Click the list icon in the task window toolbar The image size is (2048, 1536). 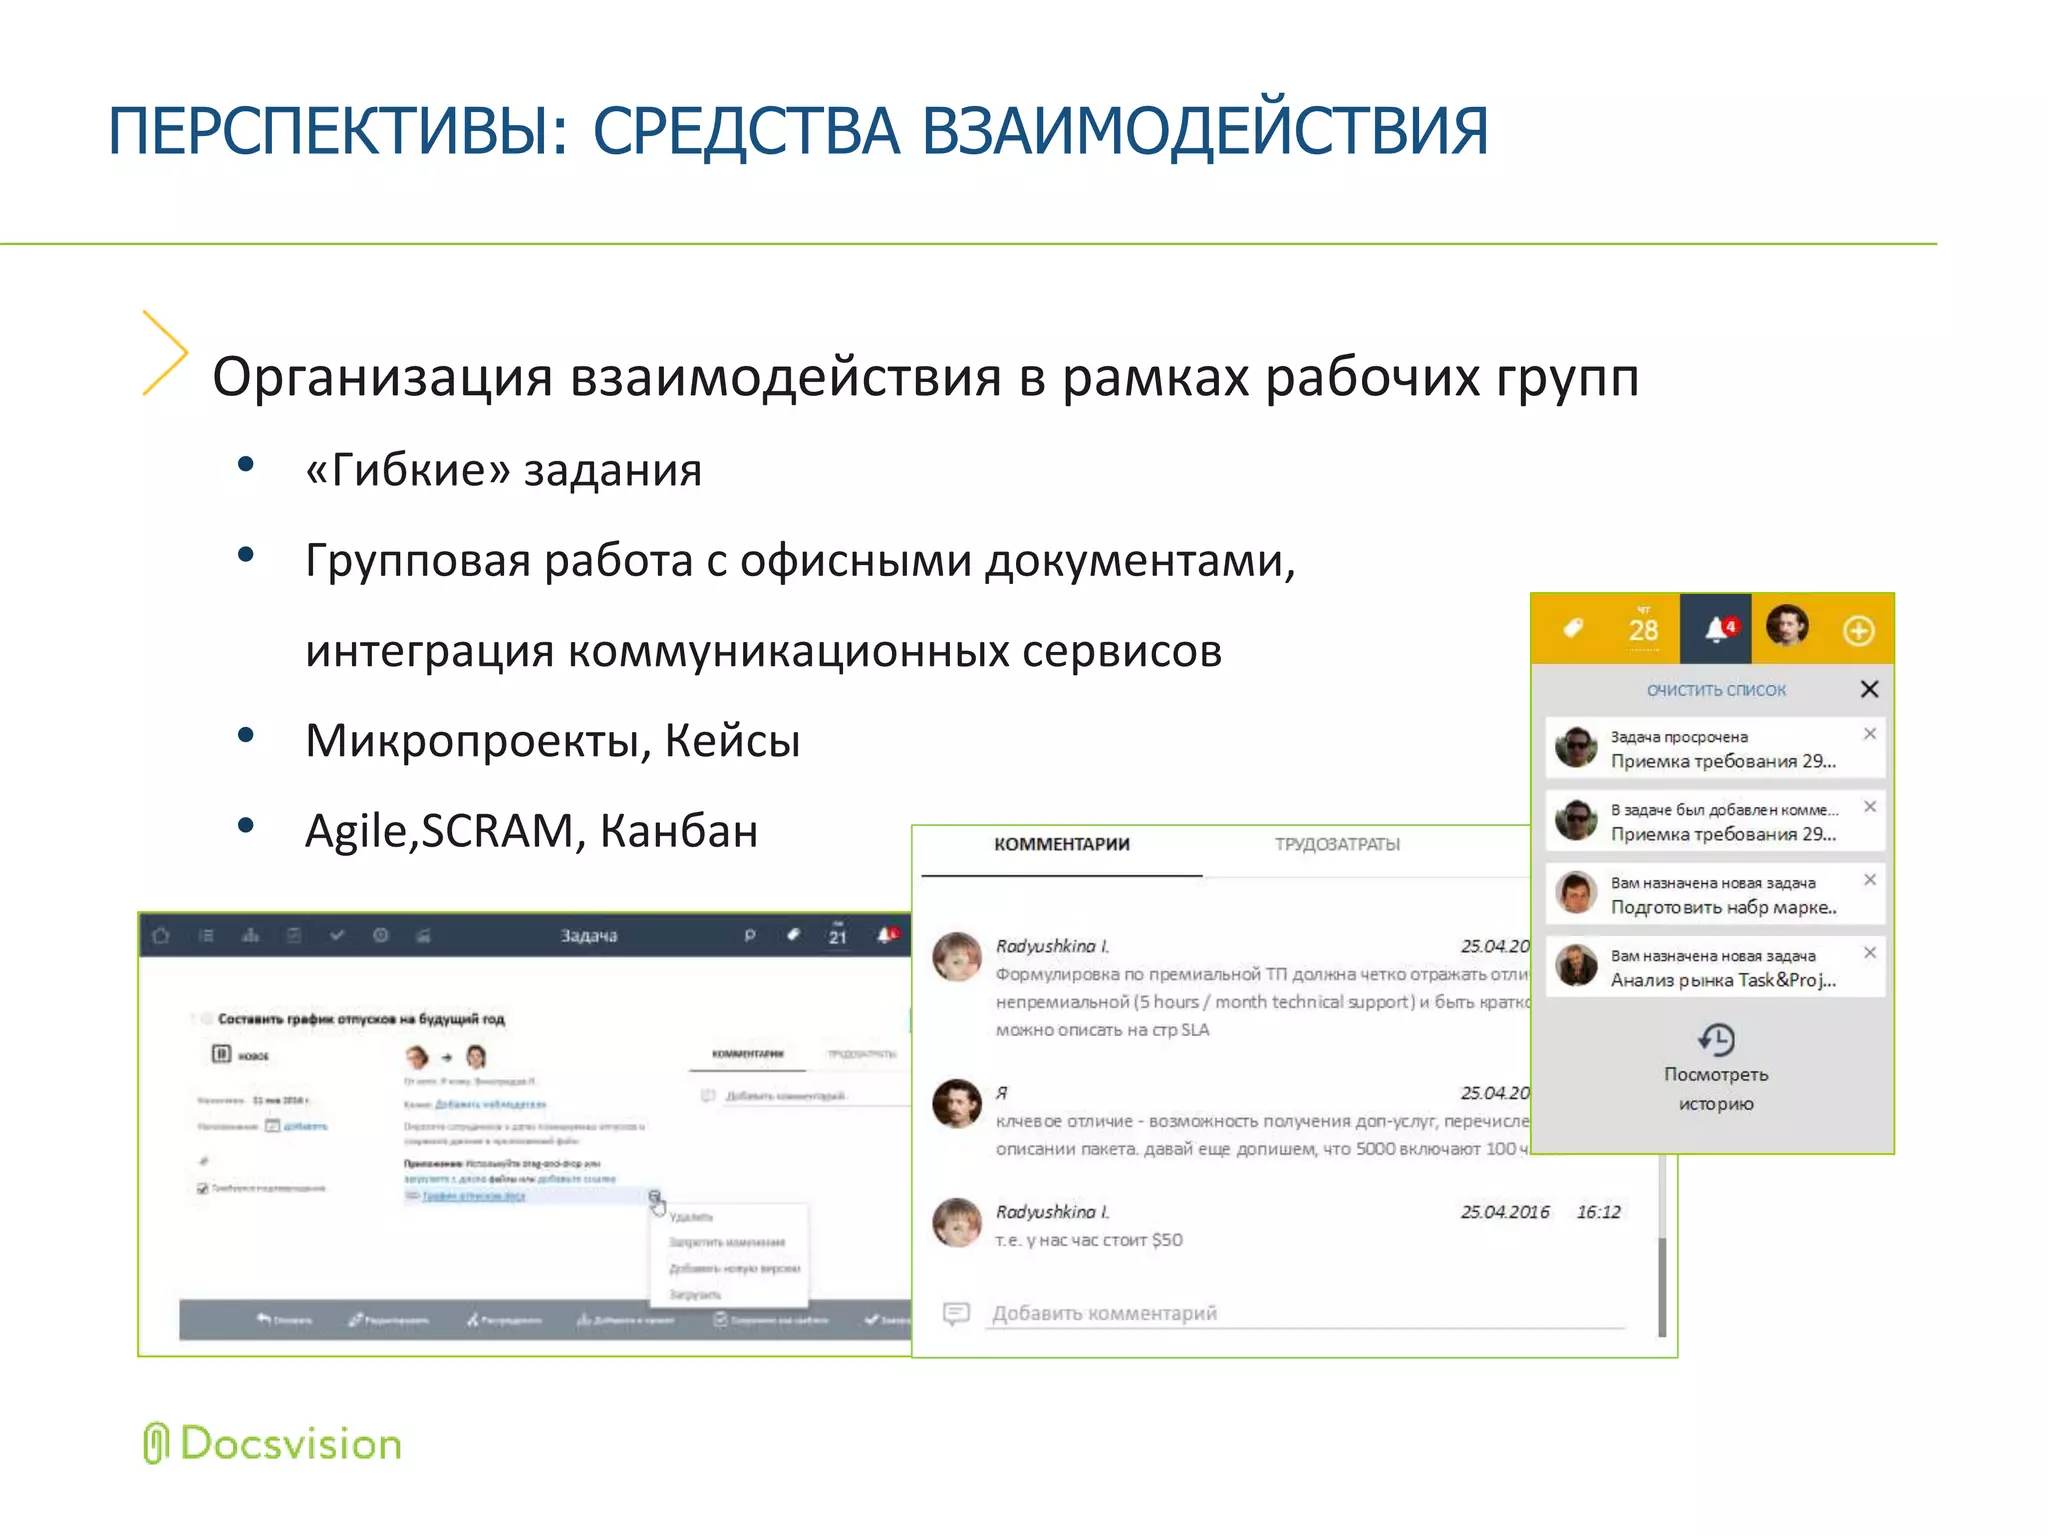pos(206,936)
